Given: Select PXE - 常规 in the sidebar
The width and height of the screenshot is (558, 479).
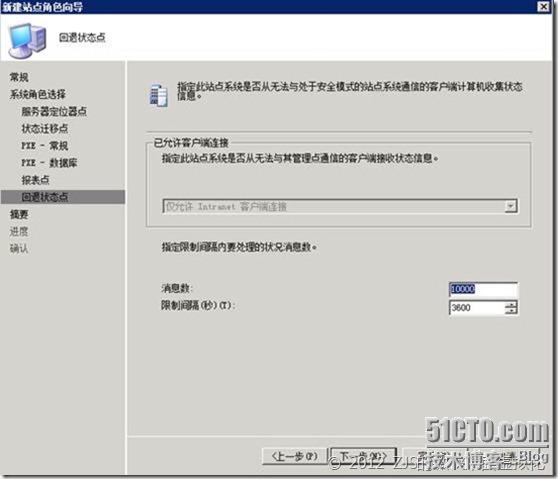Looking at the screenshot, I should 45,146.
